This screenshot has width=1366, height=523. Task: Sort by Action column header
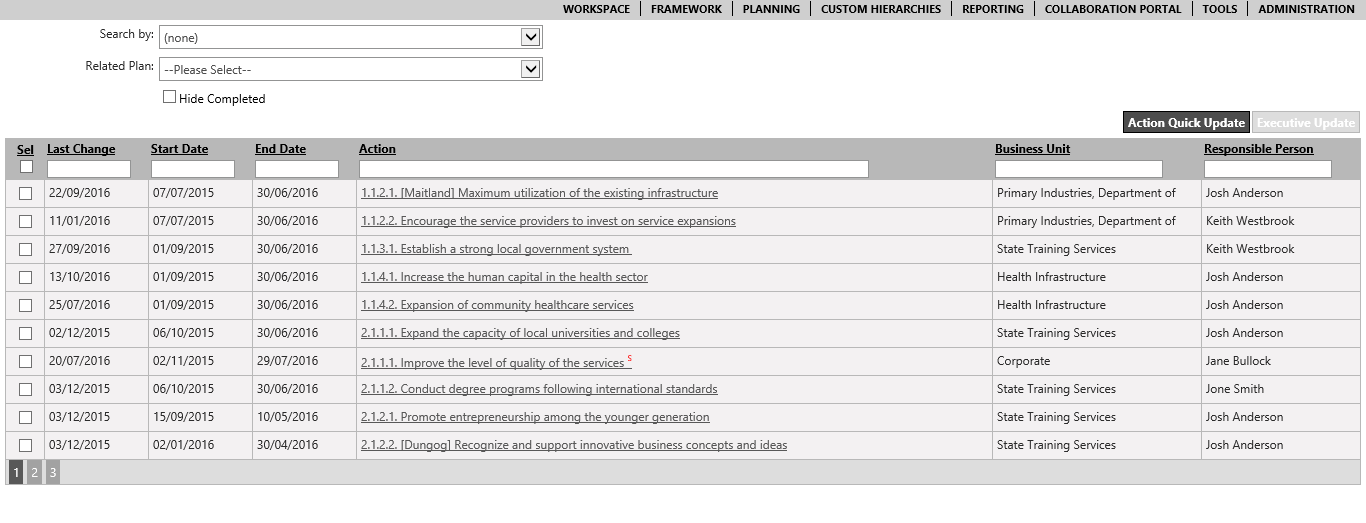pyautogui.click(x=377, y=149)
